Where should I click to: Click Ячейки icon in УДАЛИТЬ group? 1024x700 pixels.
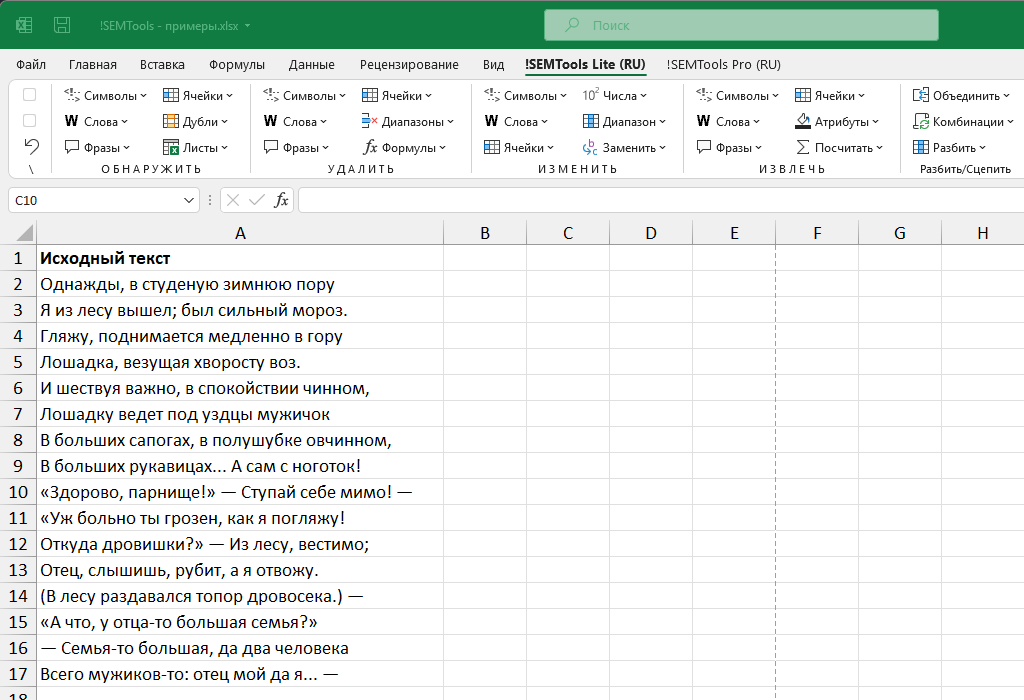(x=370, y=95)
